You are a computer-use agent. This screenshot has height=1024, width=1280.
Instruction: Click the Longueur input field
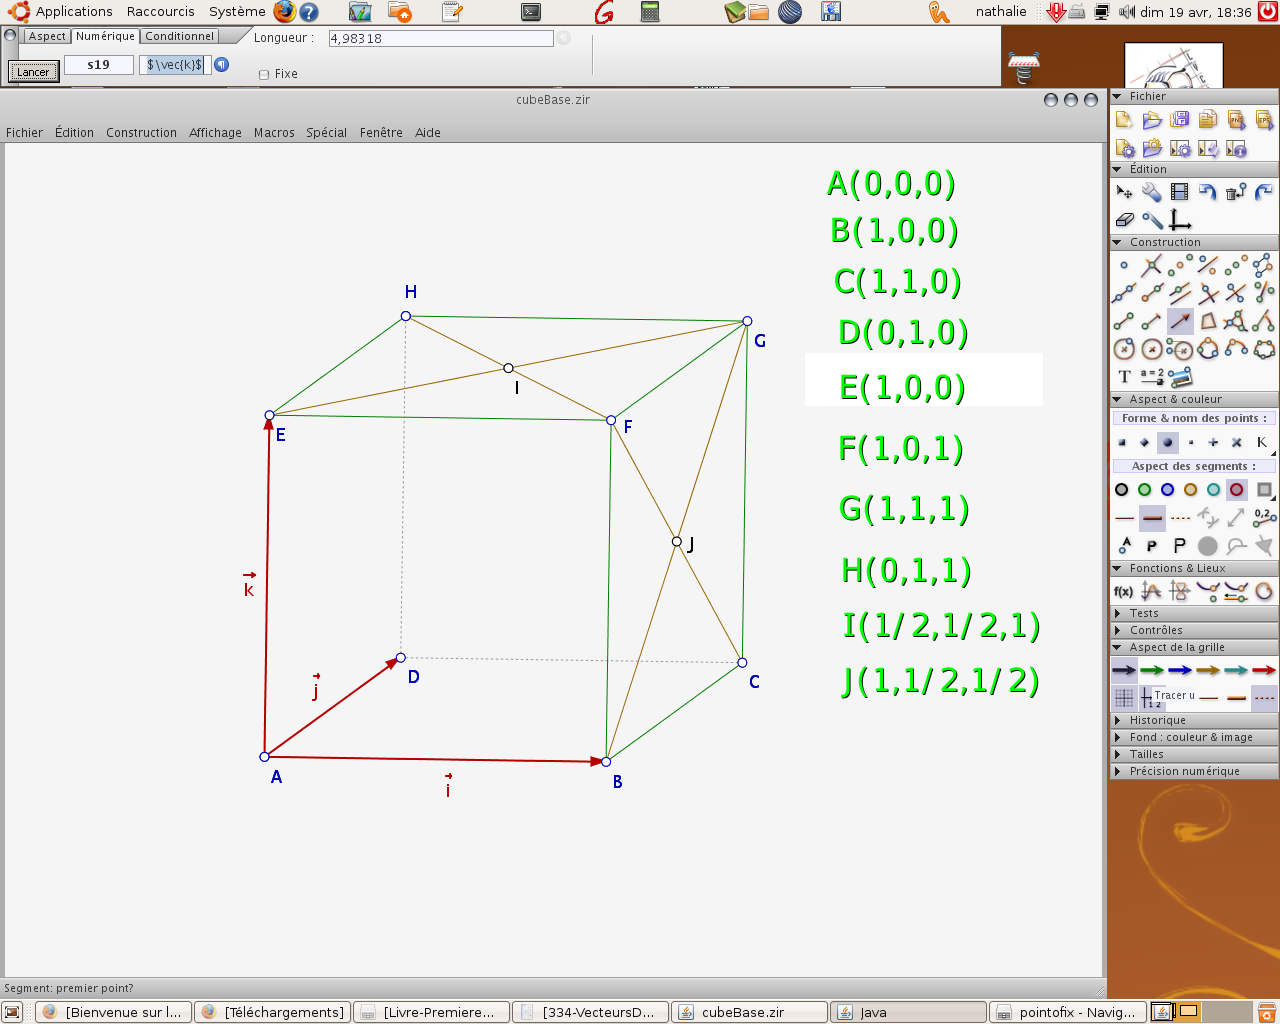point(440,38)
